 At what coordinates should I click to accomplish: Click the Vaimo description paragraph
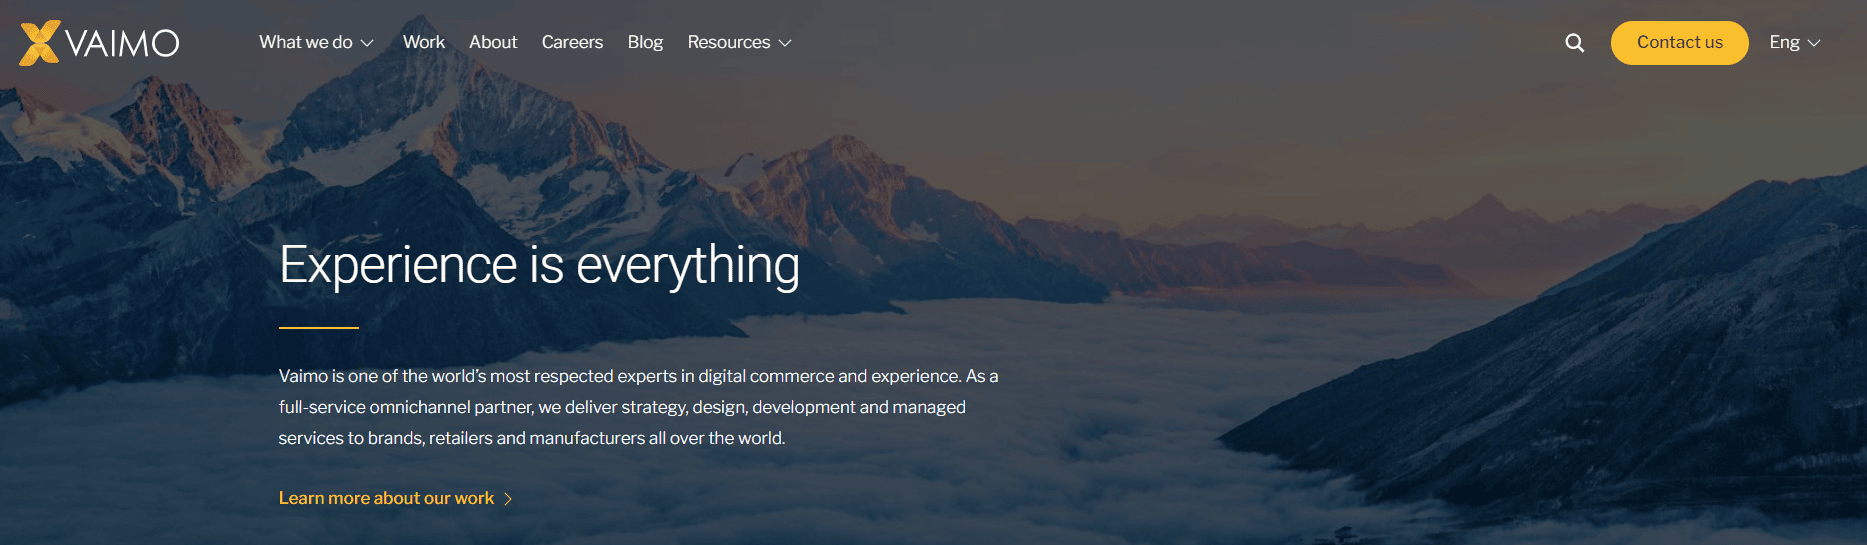638,407
